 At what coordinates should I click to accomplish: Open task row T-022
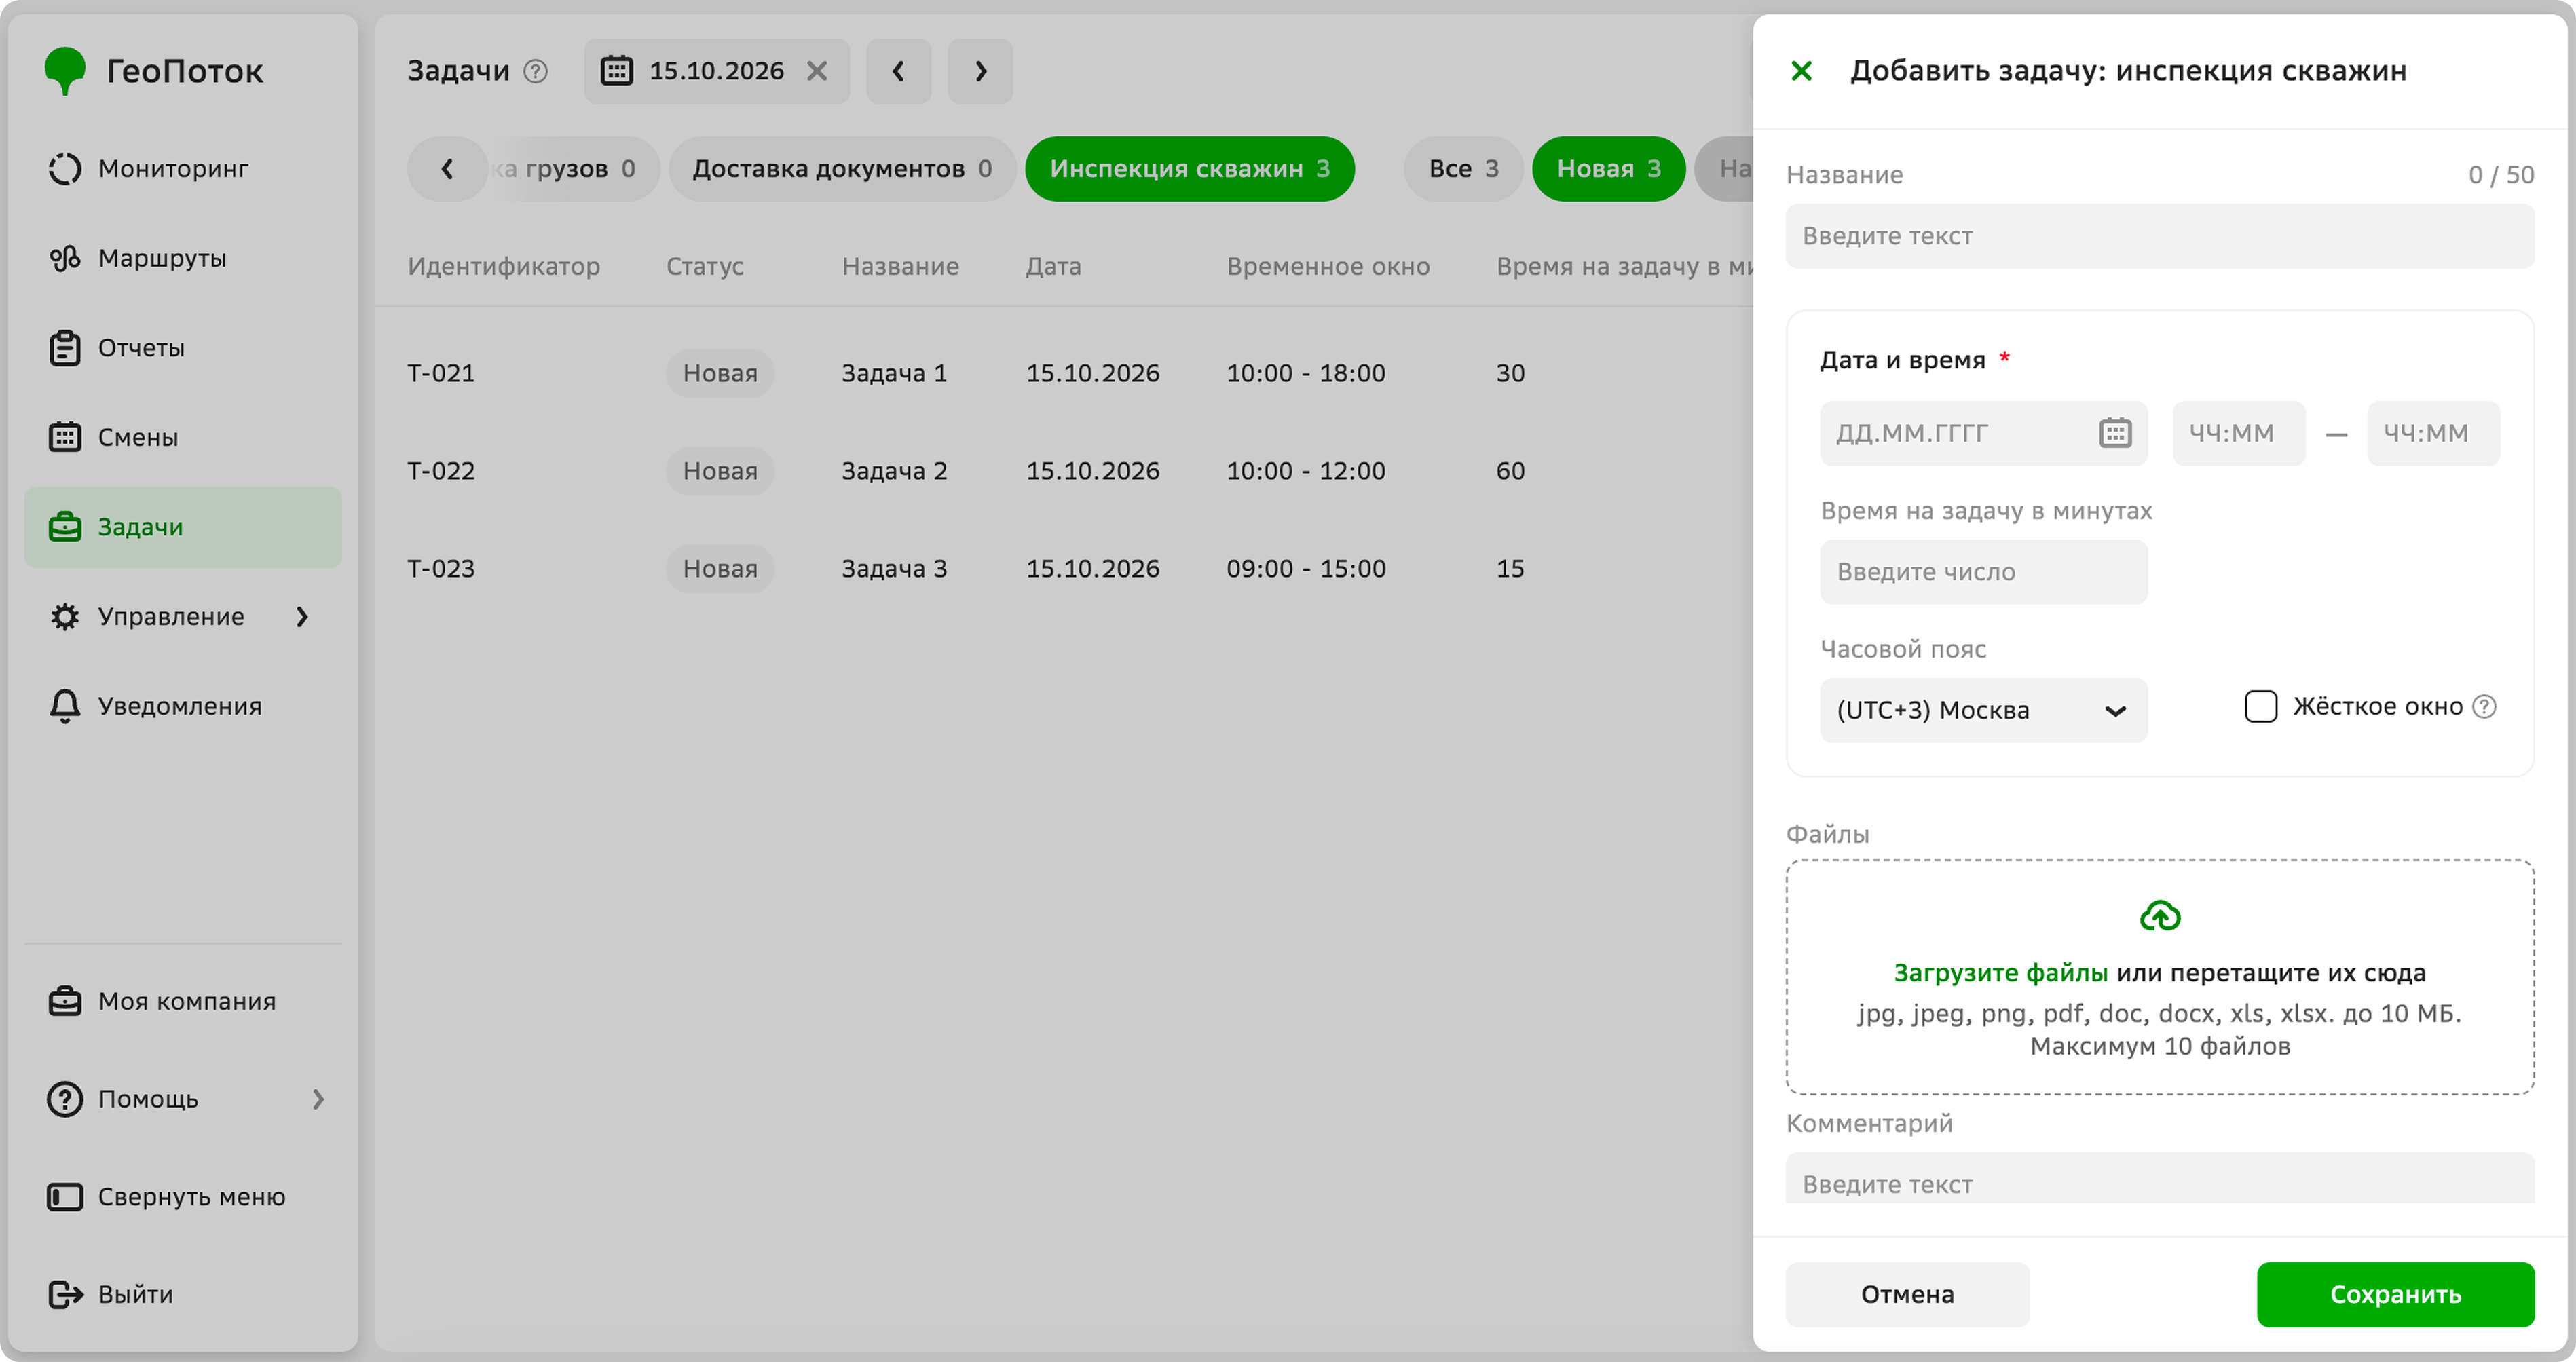1064,471
